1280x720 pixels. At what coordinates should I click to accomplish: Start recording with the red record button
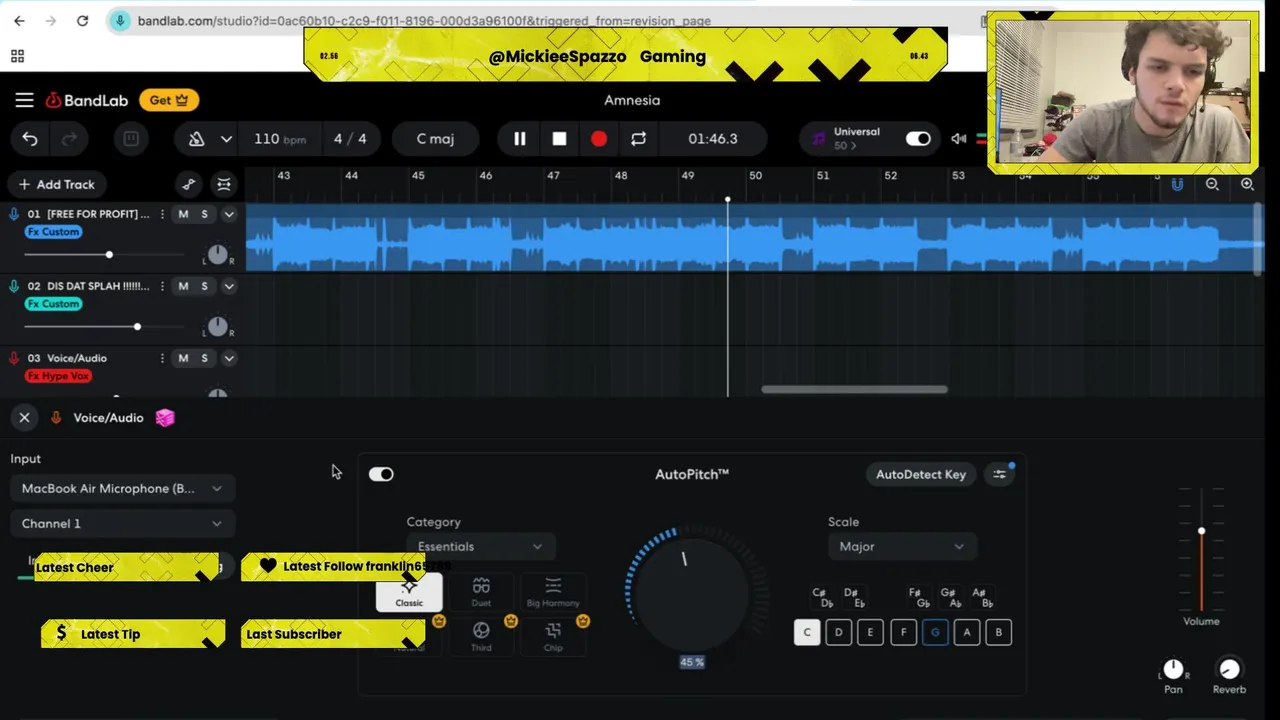click(x=599, y=139)
